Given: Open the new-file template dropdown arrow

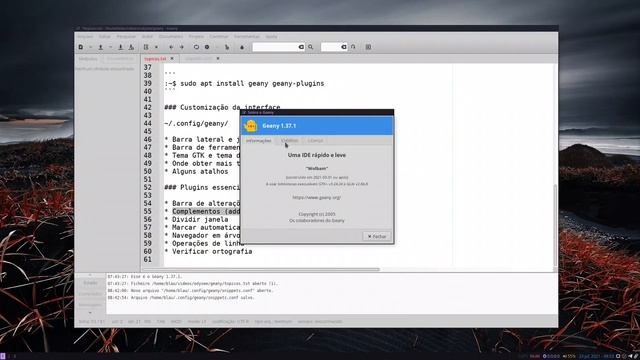Looking at the screenshot, I should click(x=90, y=47).
